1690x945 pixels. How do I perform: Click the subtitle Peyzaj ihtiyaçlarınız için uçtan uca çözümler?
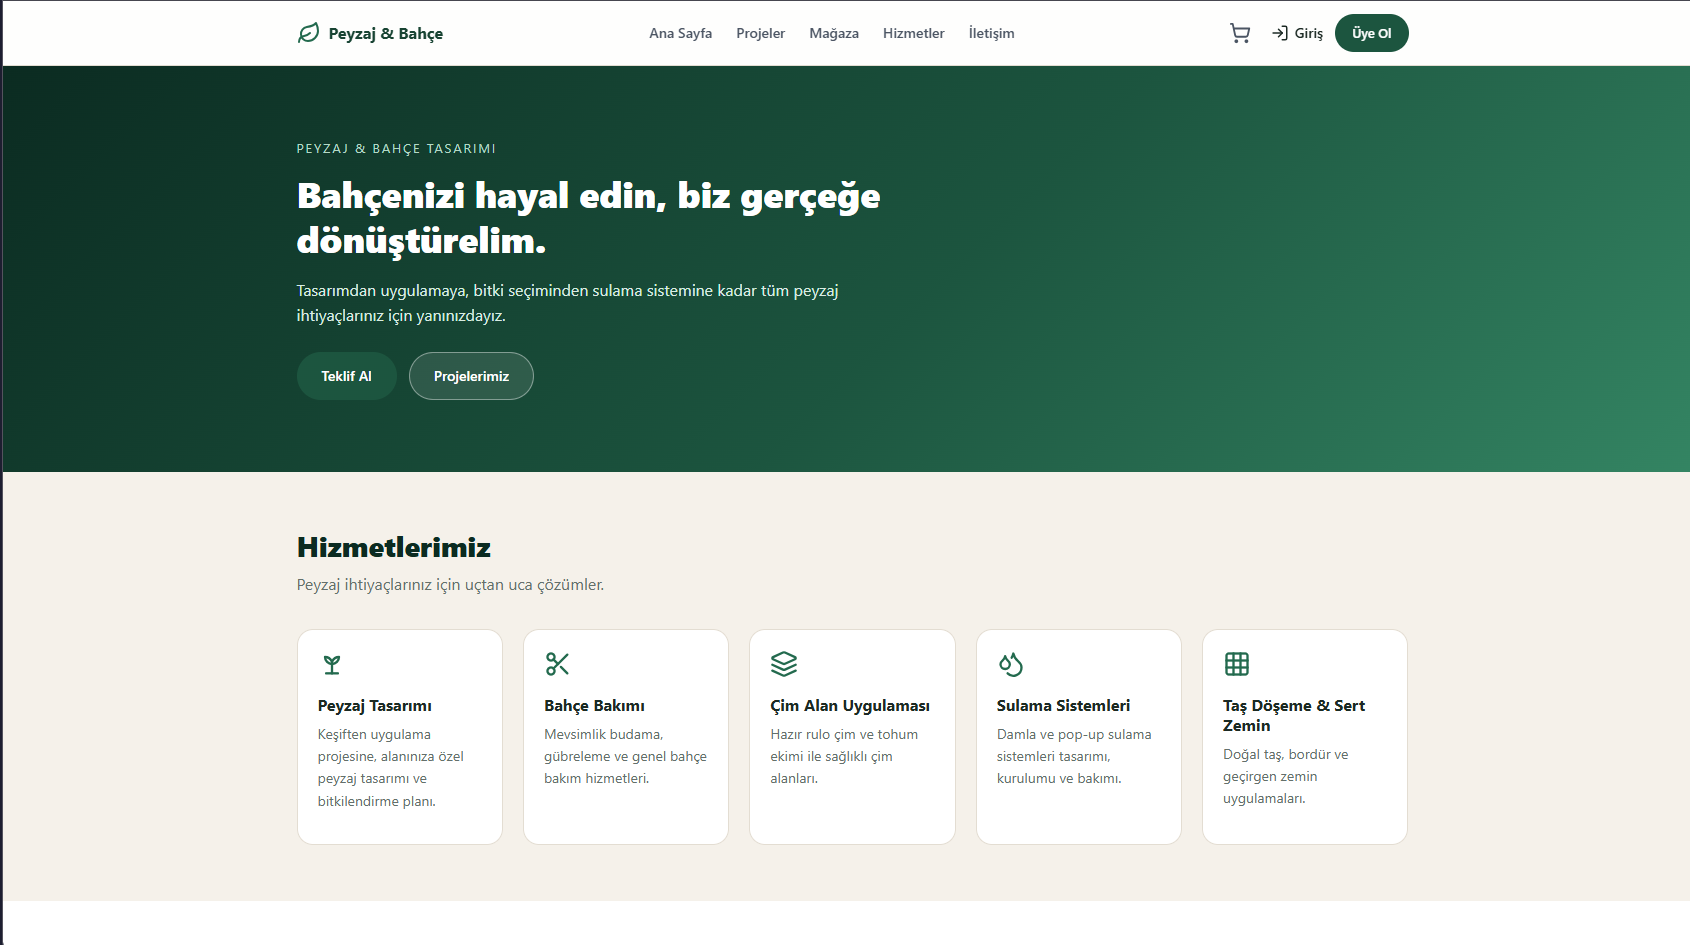pos(450,585)
